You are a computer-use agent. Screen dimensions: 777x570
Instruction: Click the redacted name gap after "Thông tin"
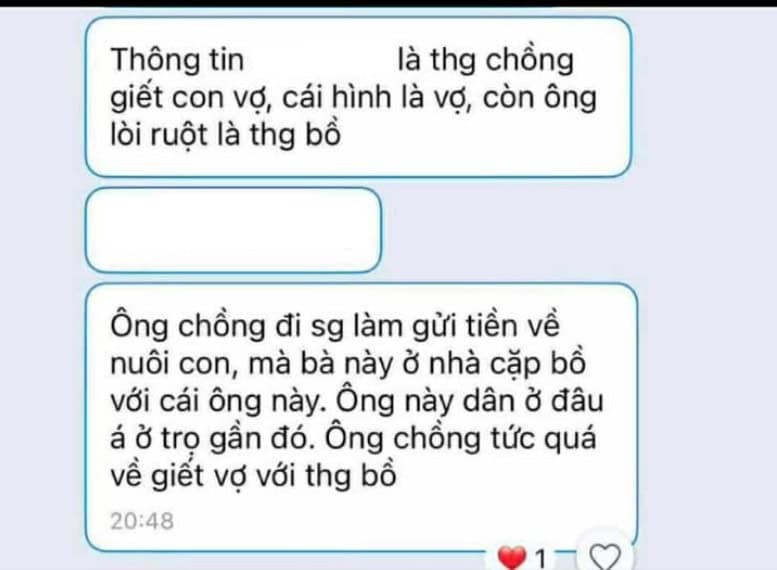(x=321, y=59)
